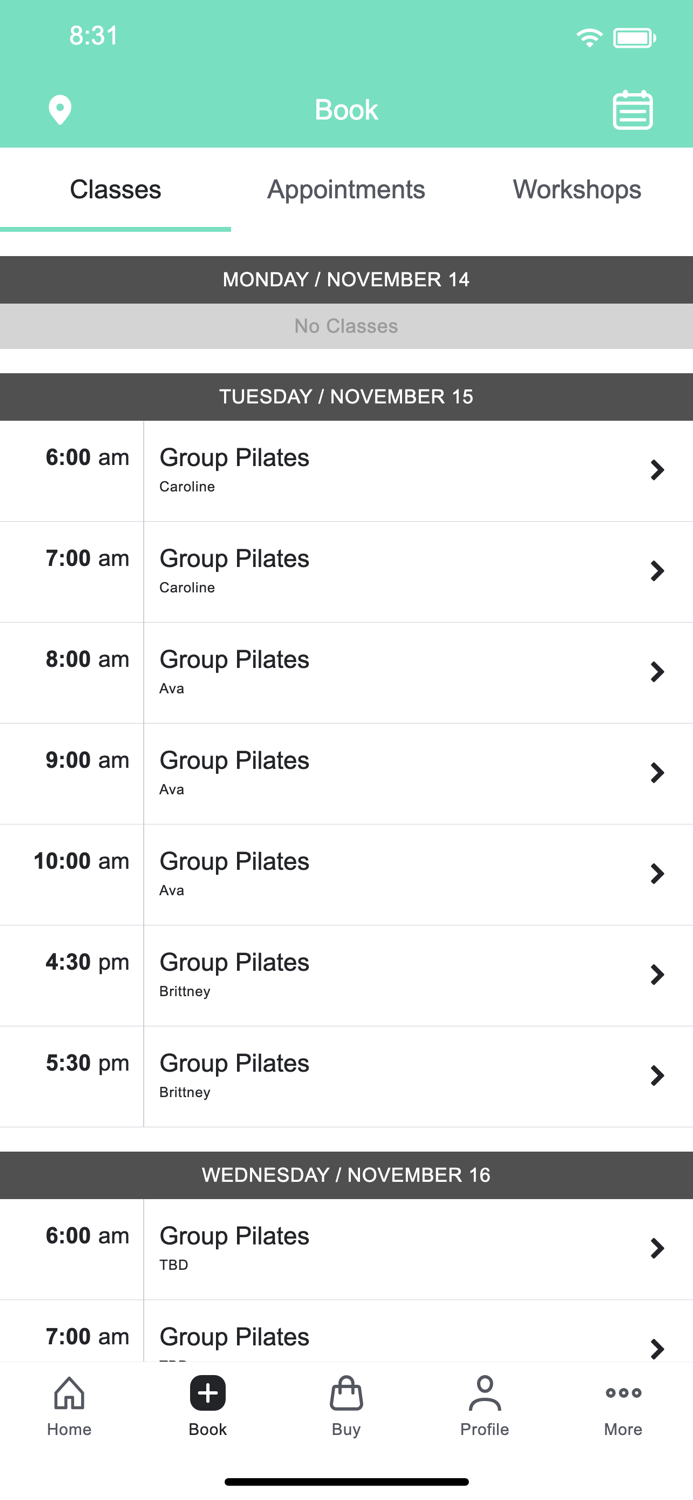Open the 7:00 am Group Pilates with Caroline
Viewport: 693px width, 1500px height.
pos(346,571)
